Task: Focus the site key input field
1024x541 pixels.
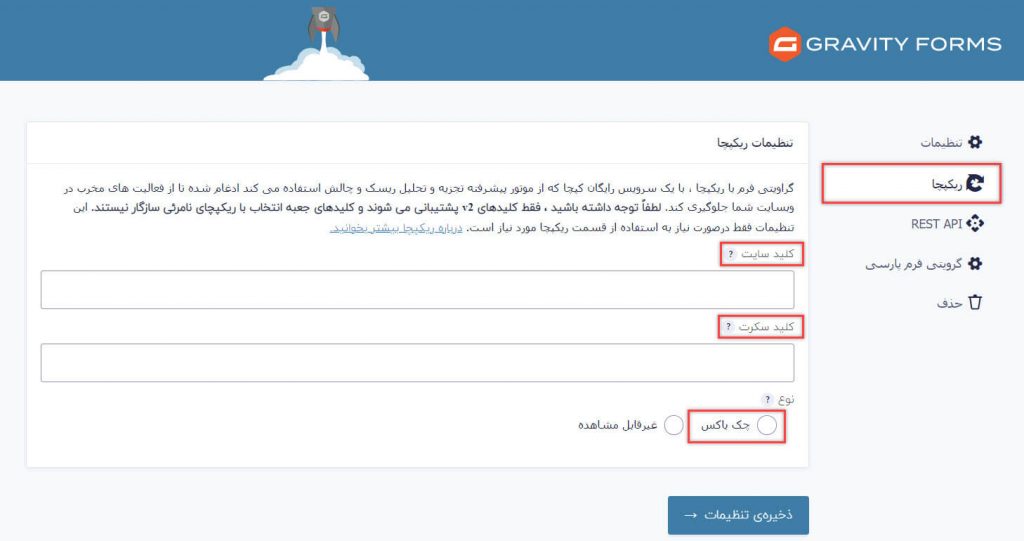Action: (x=417, y=289)
